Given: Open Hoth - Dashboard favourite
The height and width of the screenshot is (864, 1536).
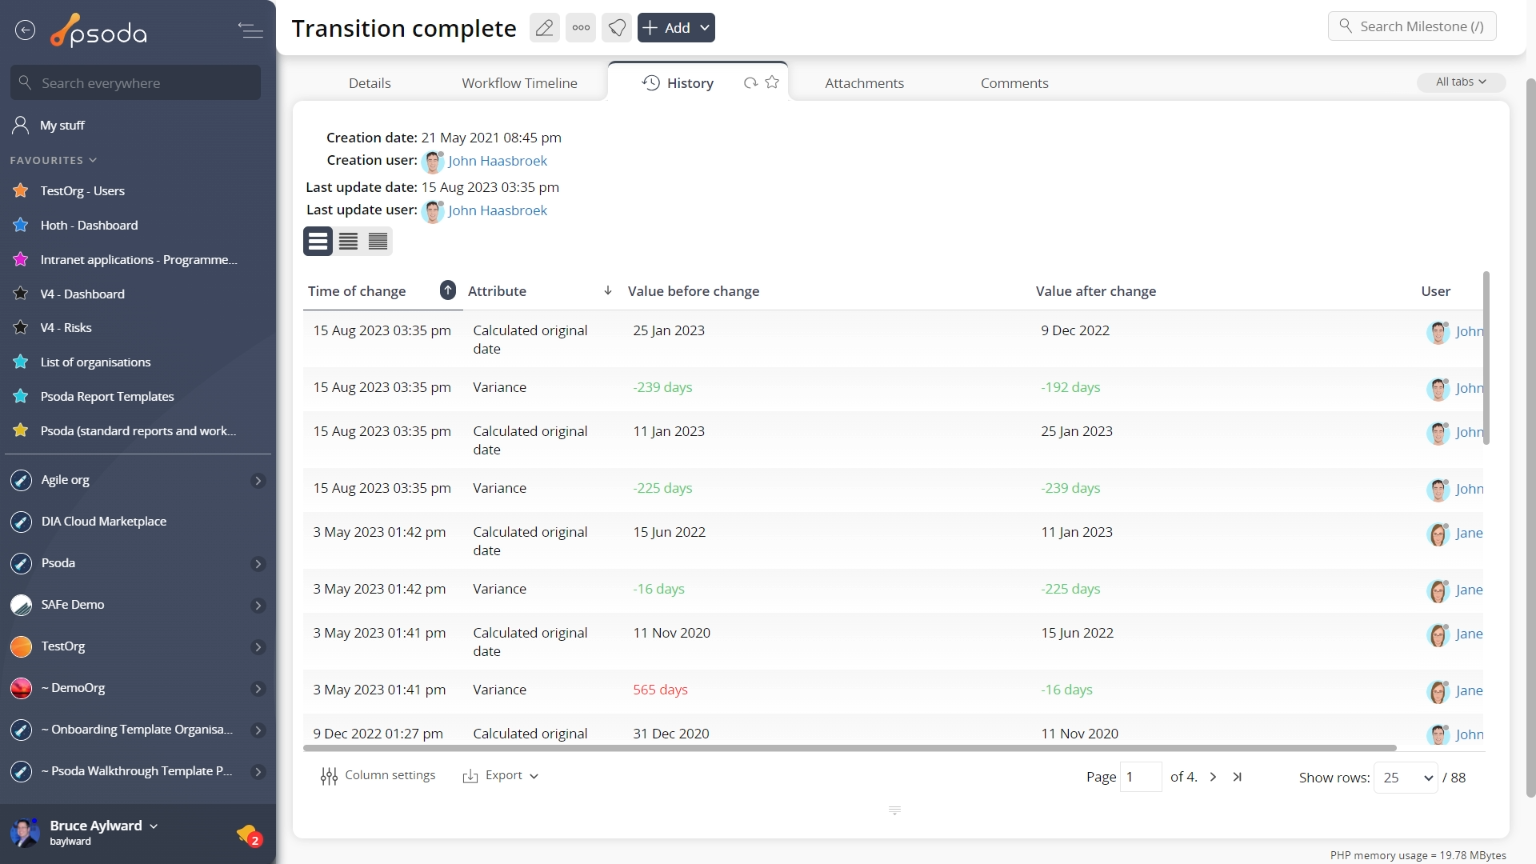Looking at the screenshot, I should pos(89,225).
